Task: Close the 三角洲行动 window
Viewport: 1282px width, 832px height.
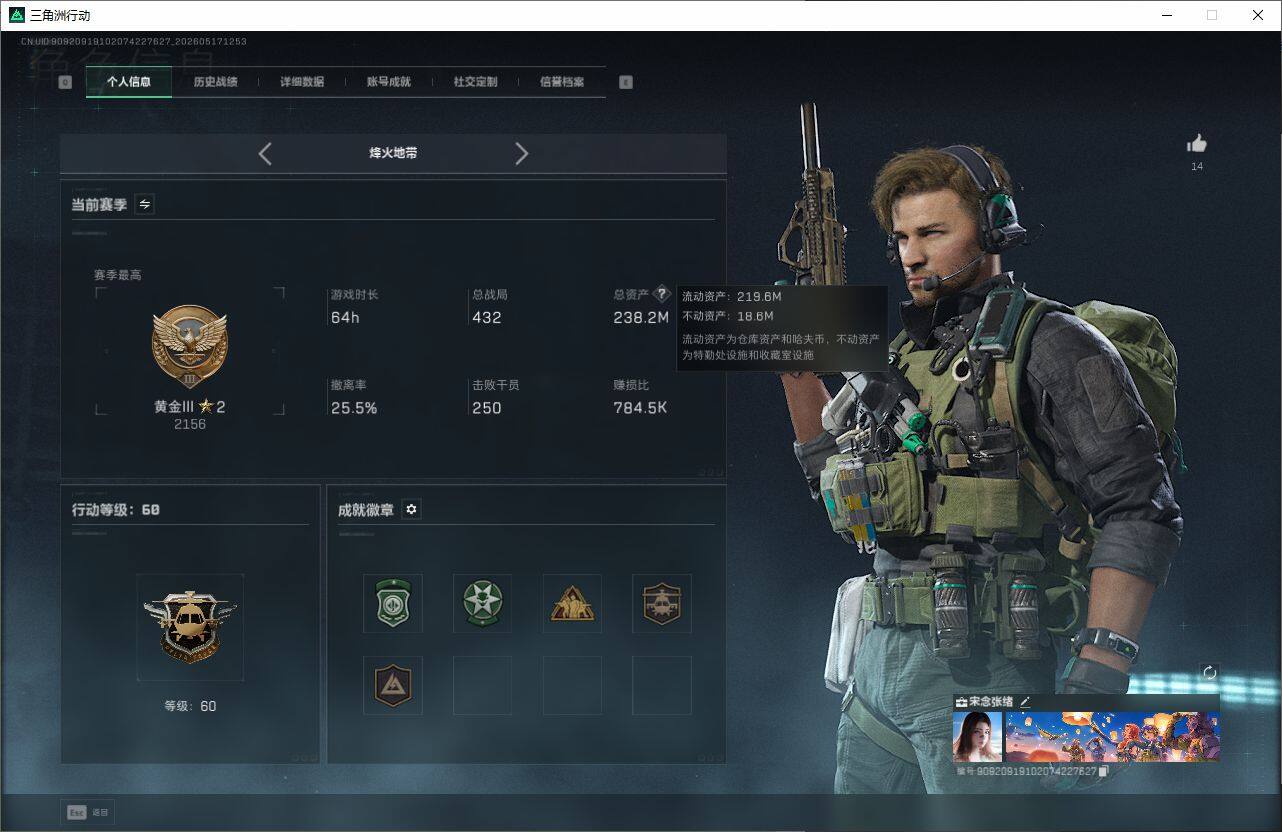Action: (x=1258, y=15)
